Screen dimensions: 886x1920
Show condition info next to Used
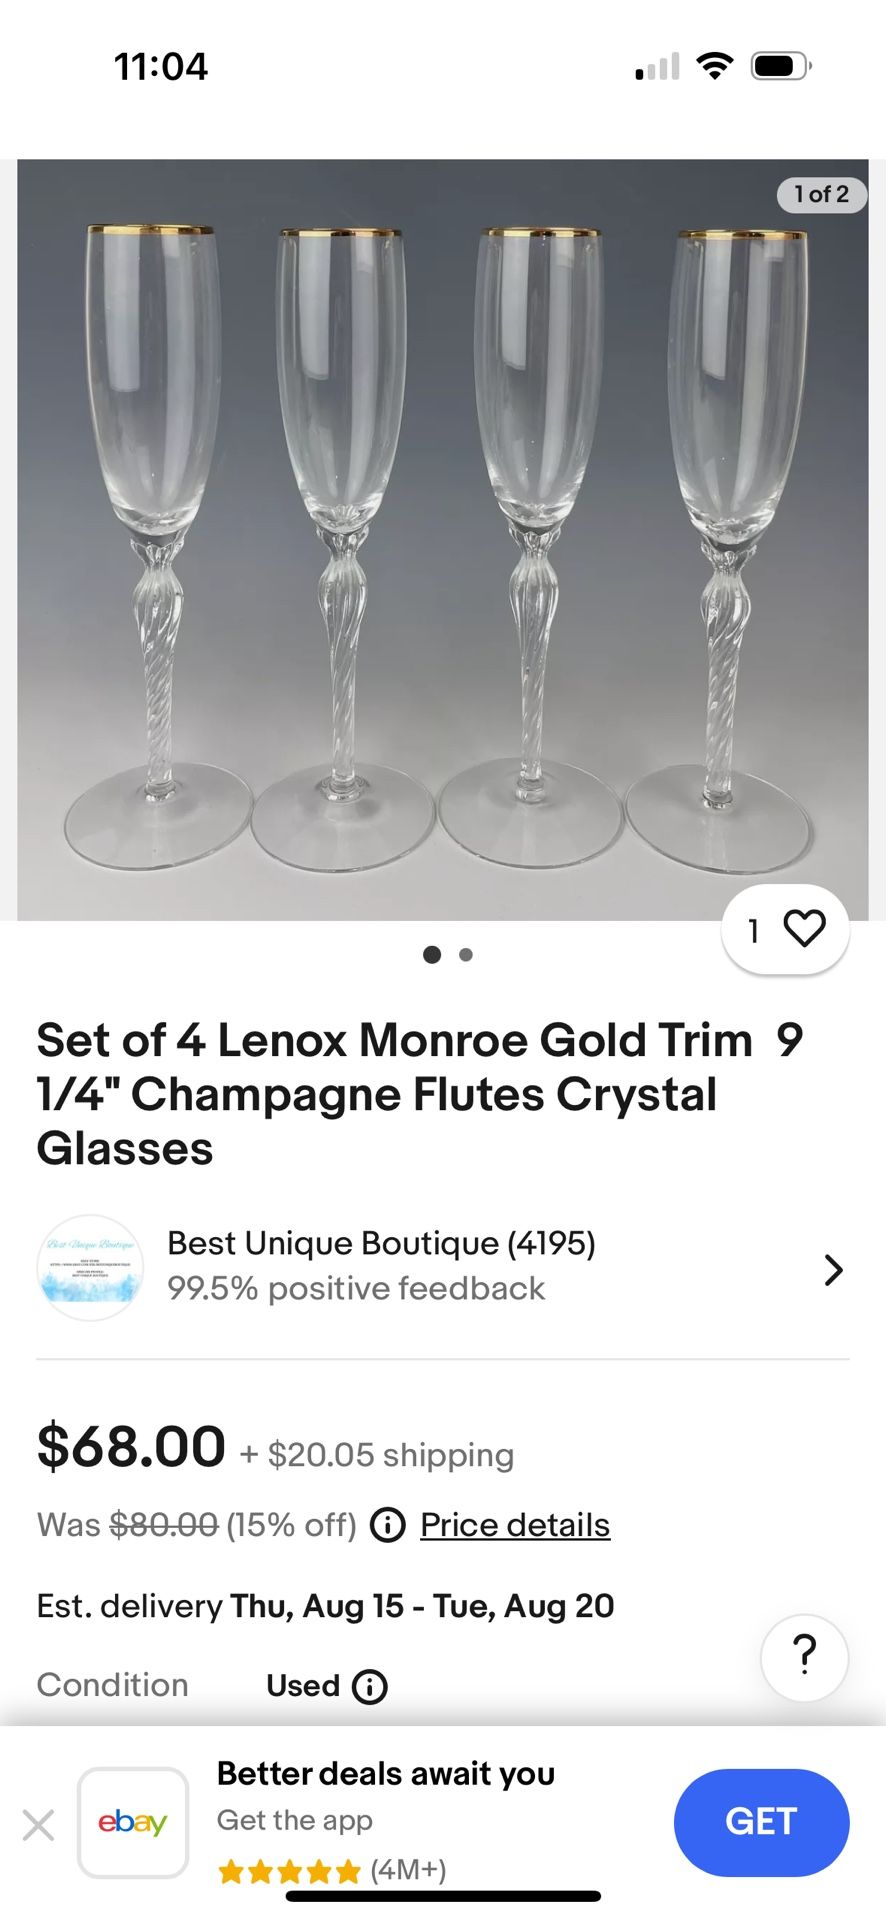370,1686
